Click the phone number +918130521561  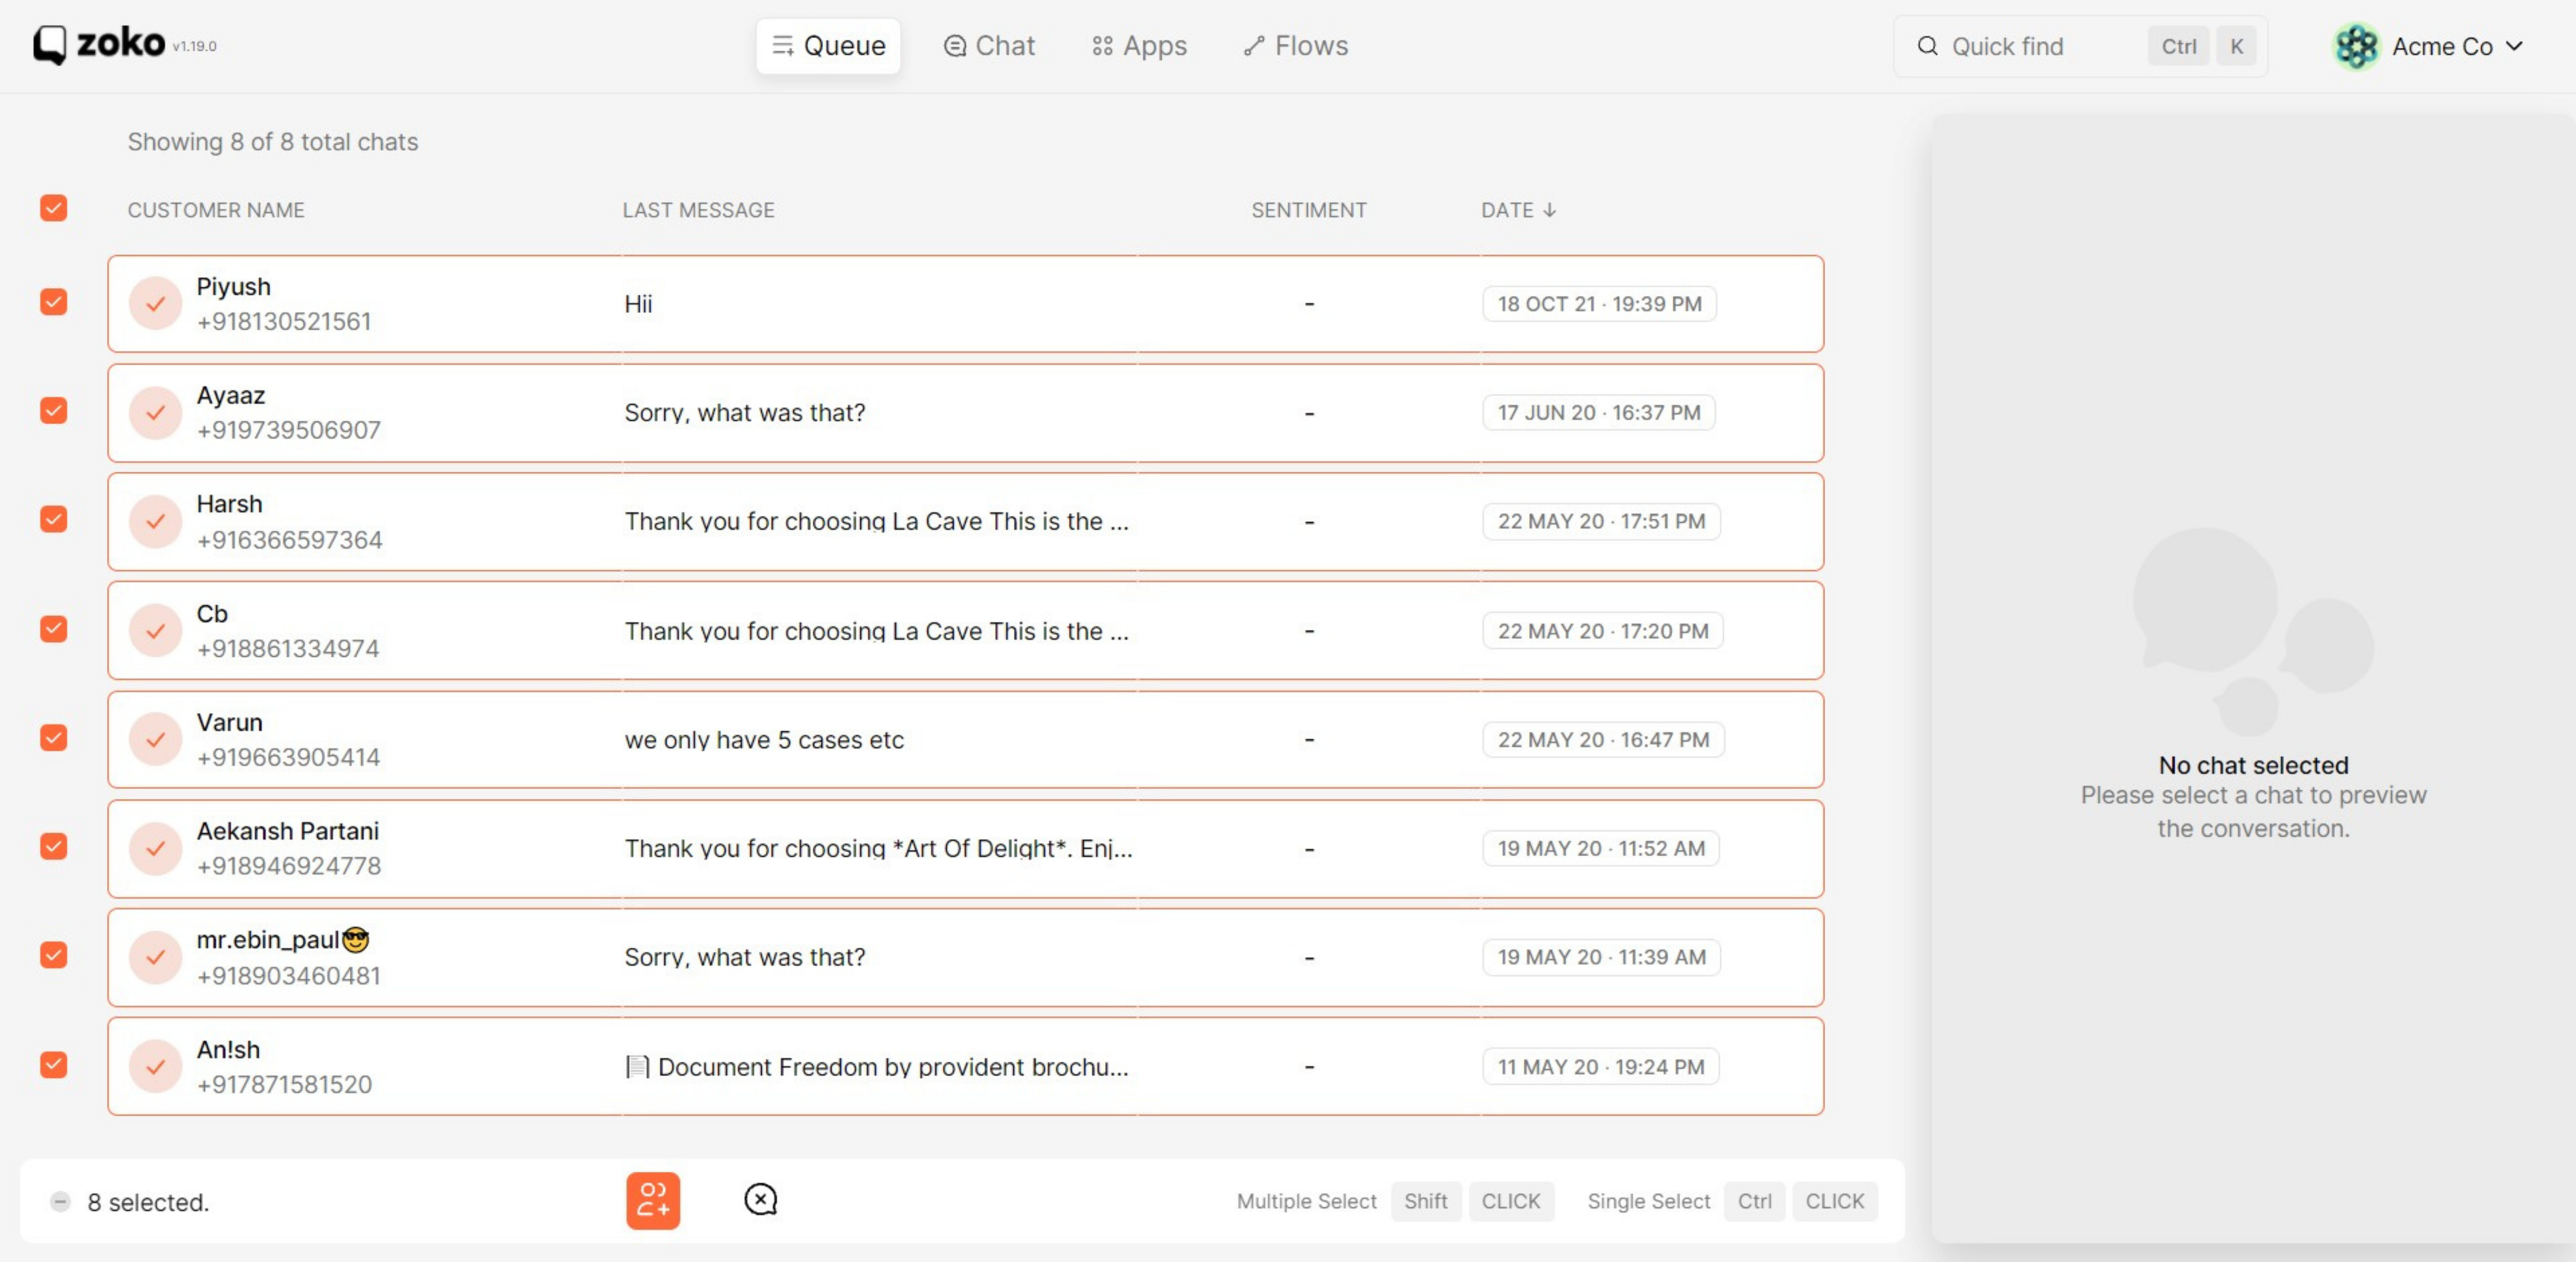pos(284,321)
